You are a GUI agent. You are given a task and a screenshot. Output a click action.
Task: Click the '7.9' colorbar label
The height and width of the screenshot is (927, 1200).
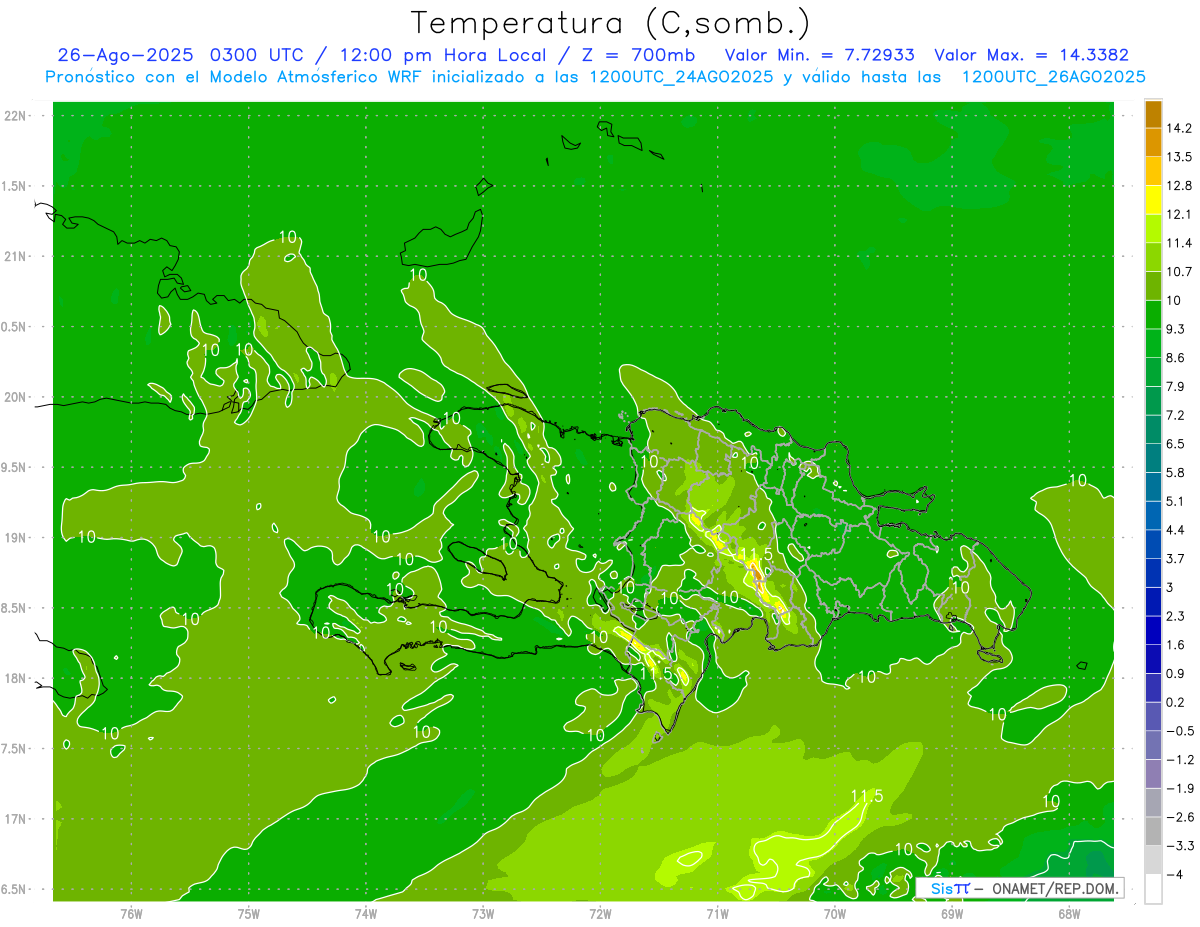(1175, 386)
